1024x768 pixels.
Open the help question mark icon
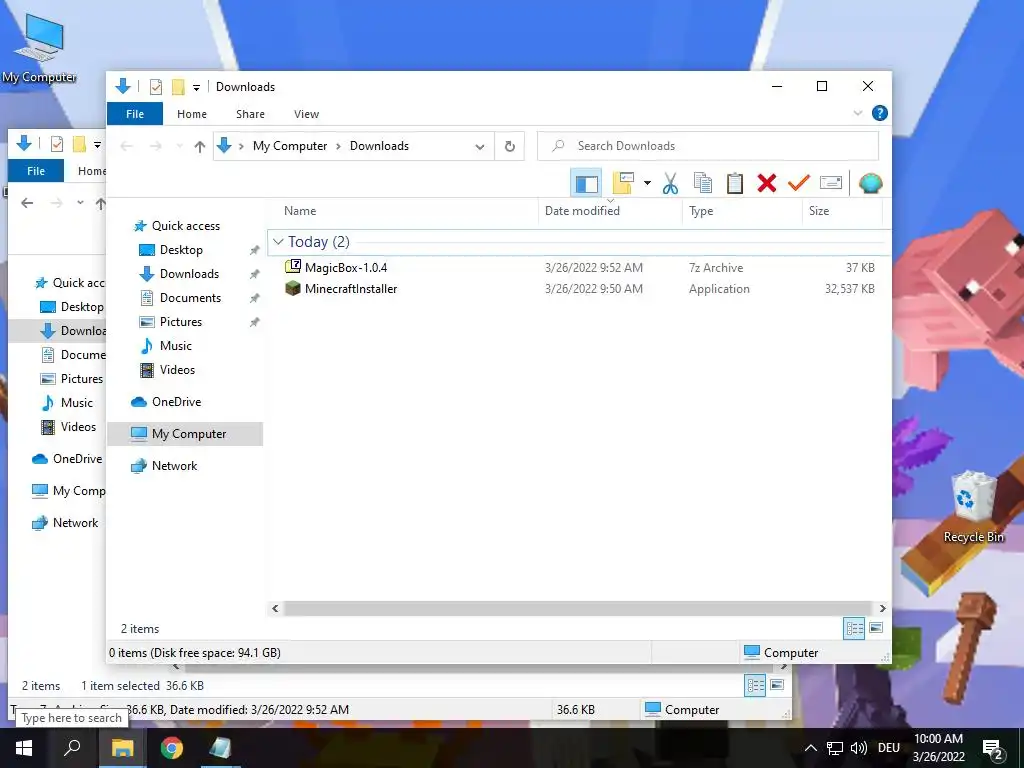(x=880, y=113)
